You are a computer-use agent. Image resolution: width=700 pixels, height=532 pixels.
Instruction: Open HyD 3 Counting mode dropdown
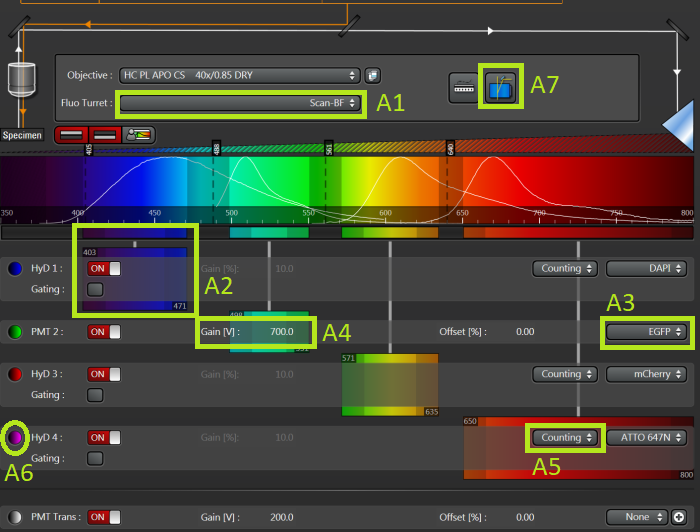(x=565, y=374)
